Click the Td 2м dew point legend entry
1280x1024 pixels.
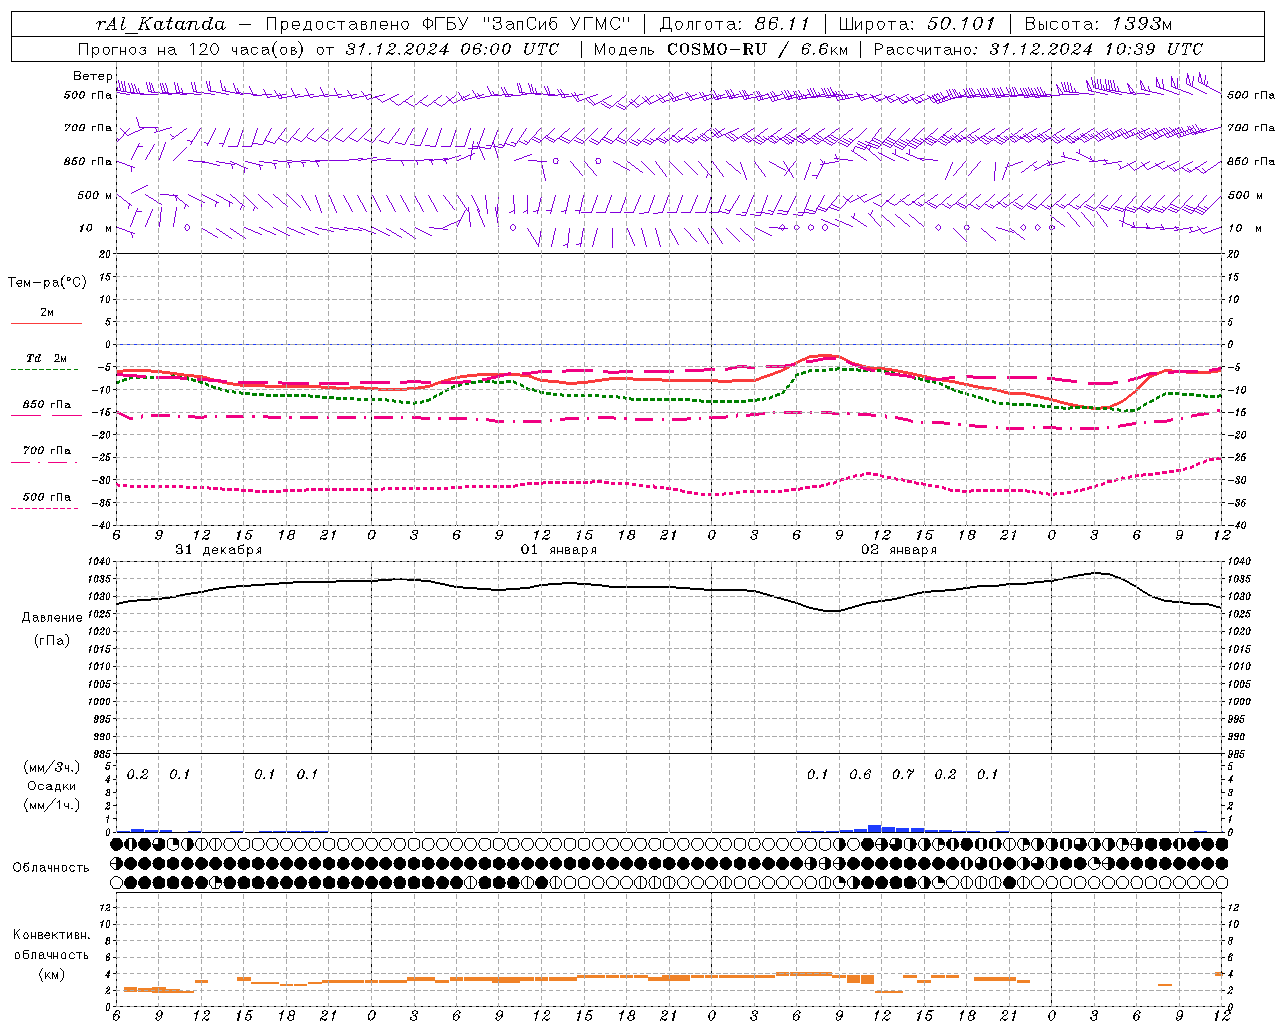[x=47, y=358]
